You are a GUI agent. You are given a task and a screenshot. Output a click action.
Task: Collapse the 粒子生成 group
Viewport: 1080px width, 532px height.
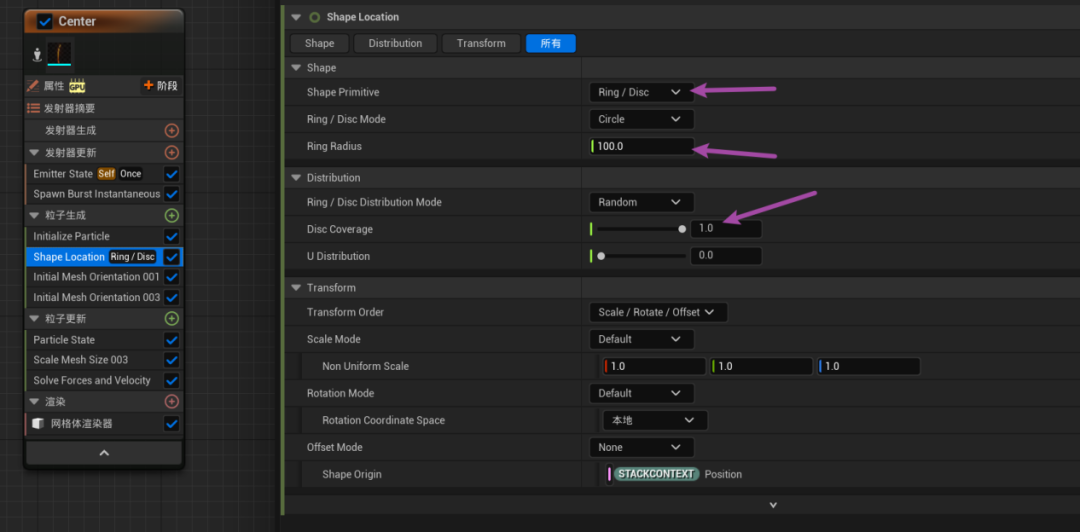34,215
